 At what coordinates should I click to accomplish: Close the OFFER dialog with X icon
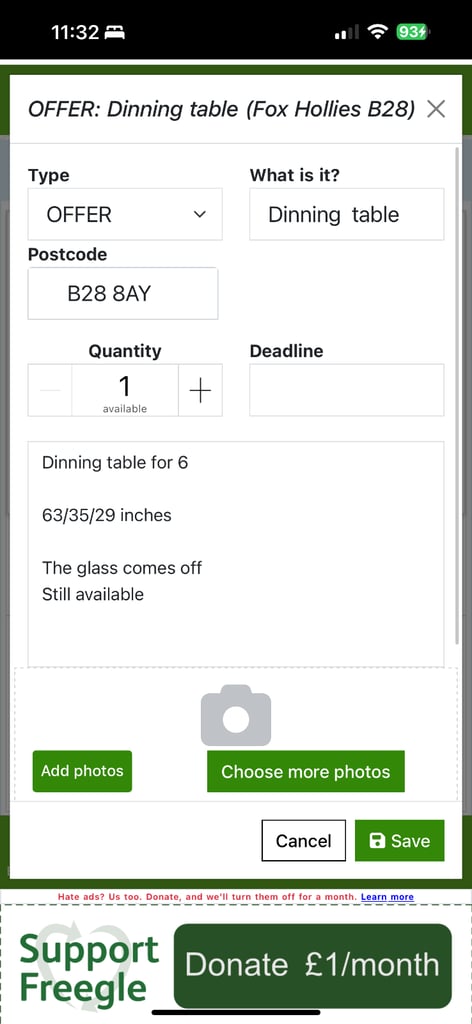click(435, 109)
